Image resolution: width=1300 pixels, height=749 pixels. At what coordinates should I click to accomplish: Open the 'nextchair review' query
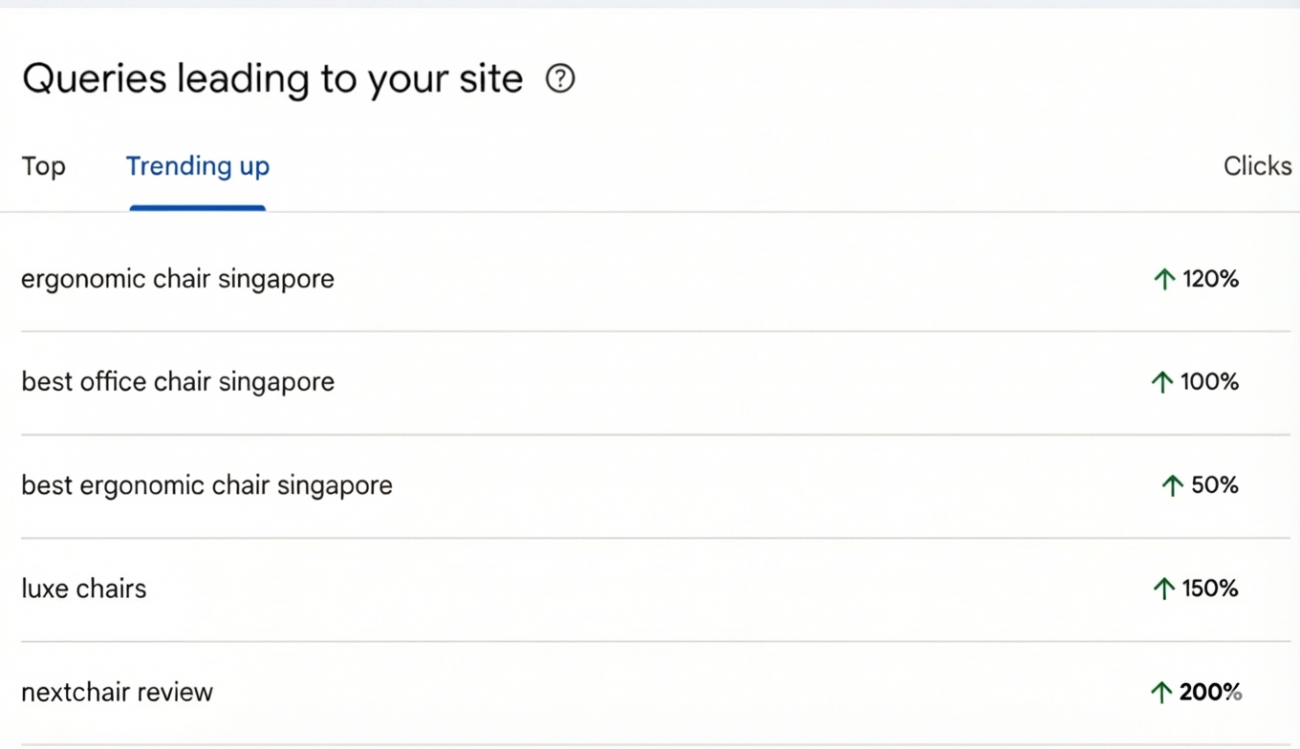pos(117,692)
